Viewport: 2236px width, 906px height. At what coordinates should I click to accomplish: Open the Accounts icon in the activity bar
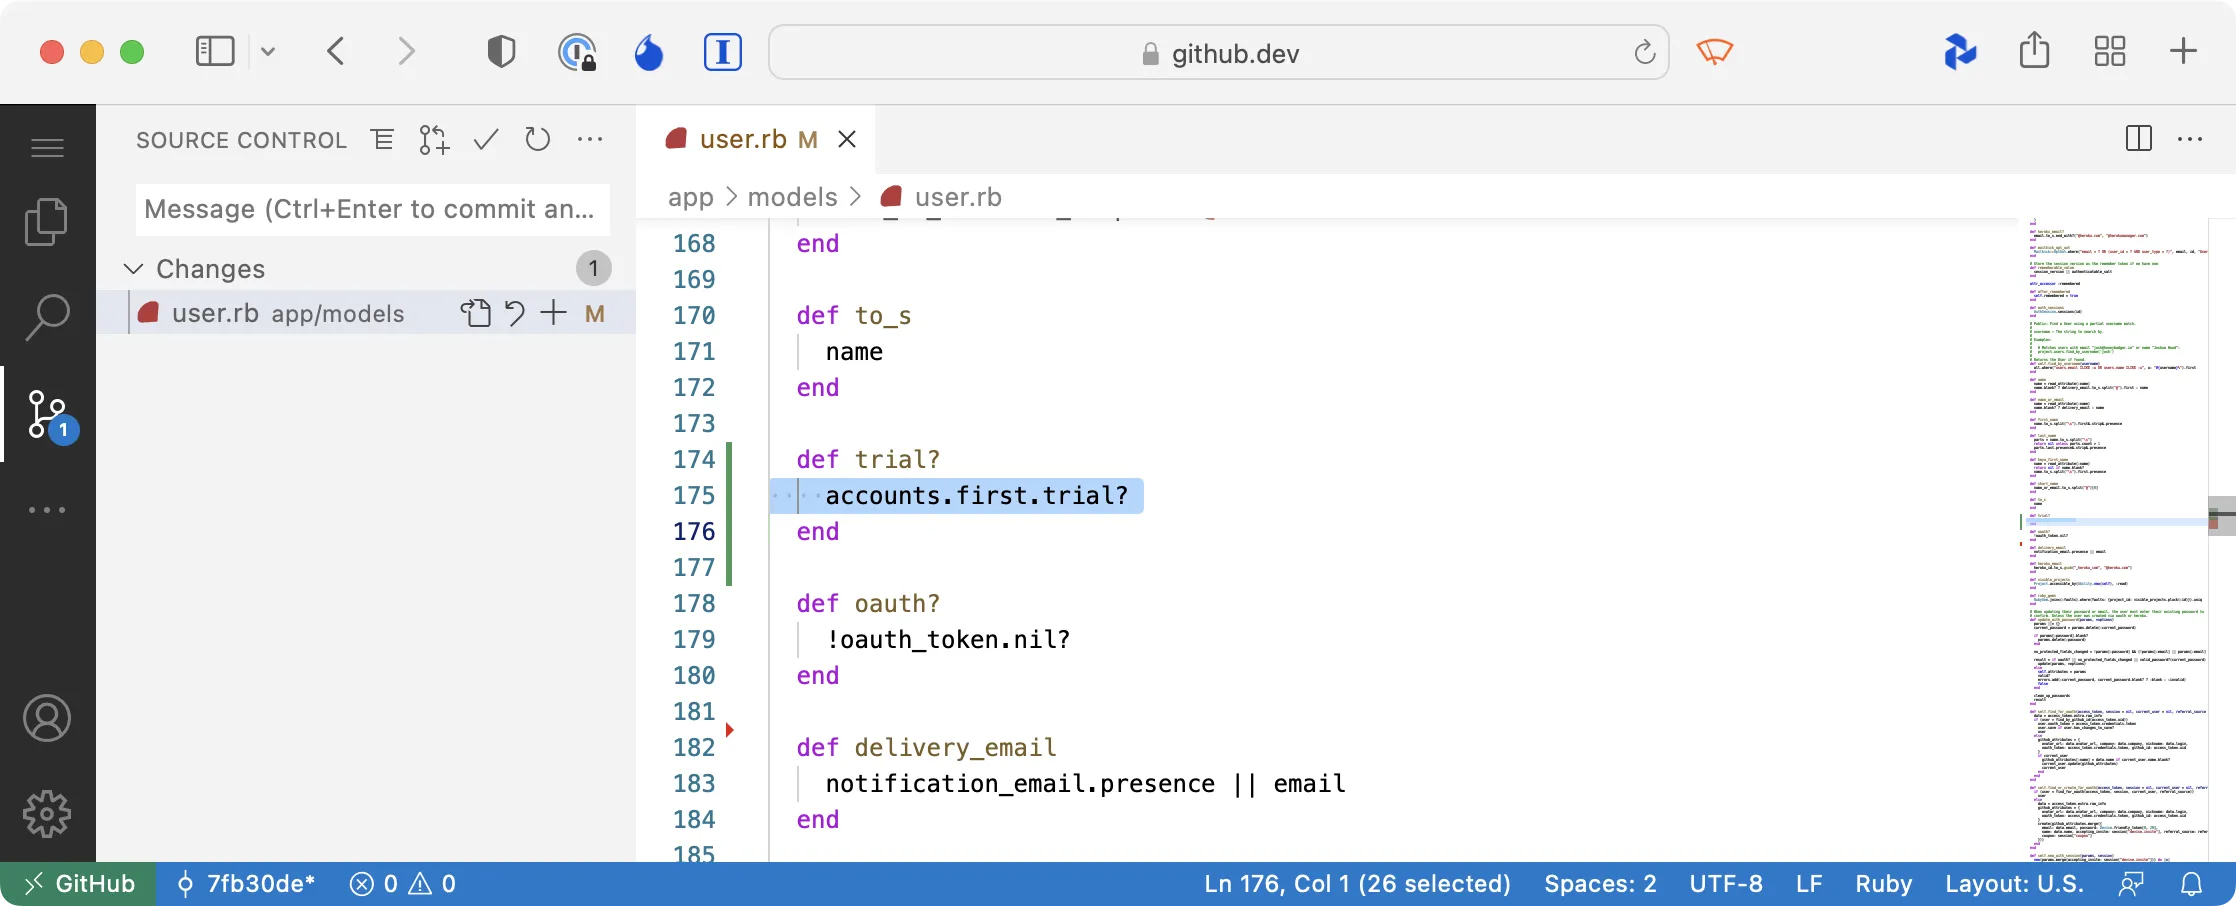(x=46, y=718)
